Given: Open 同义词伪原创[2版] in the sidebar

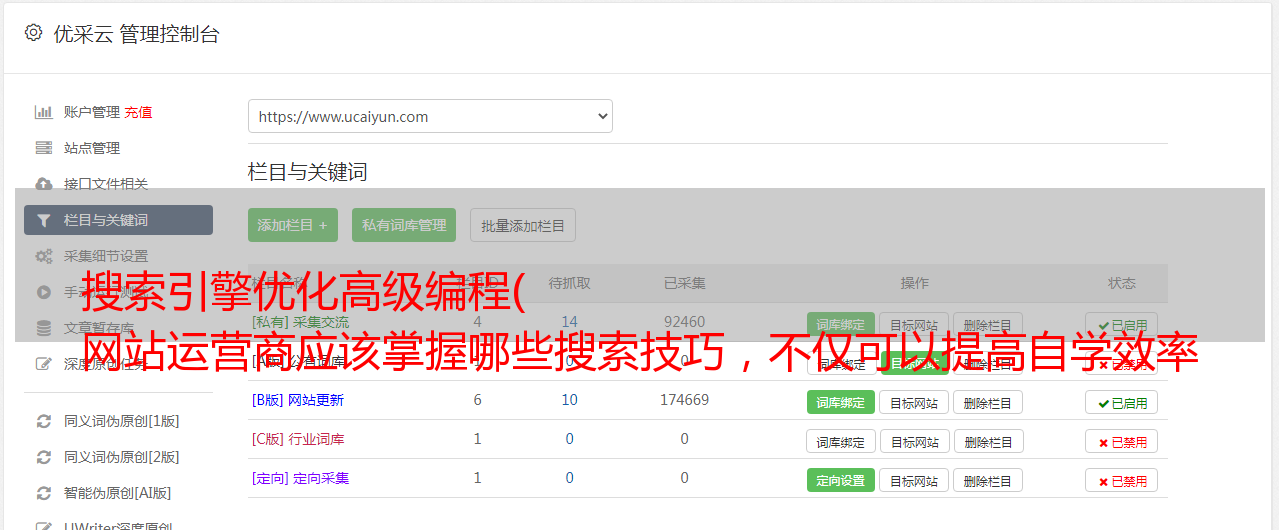Looking at the screenshot, I should coord(122,457).
